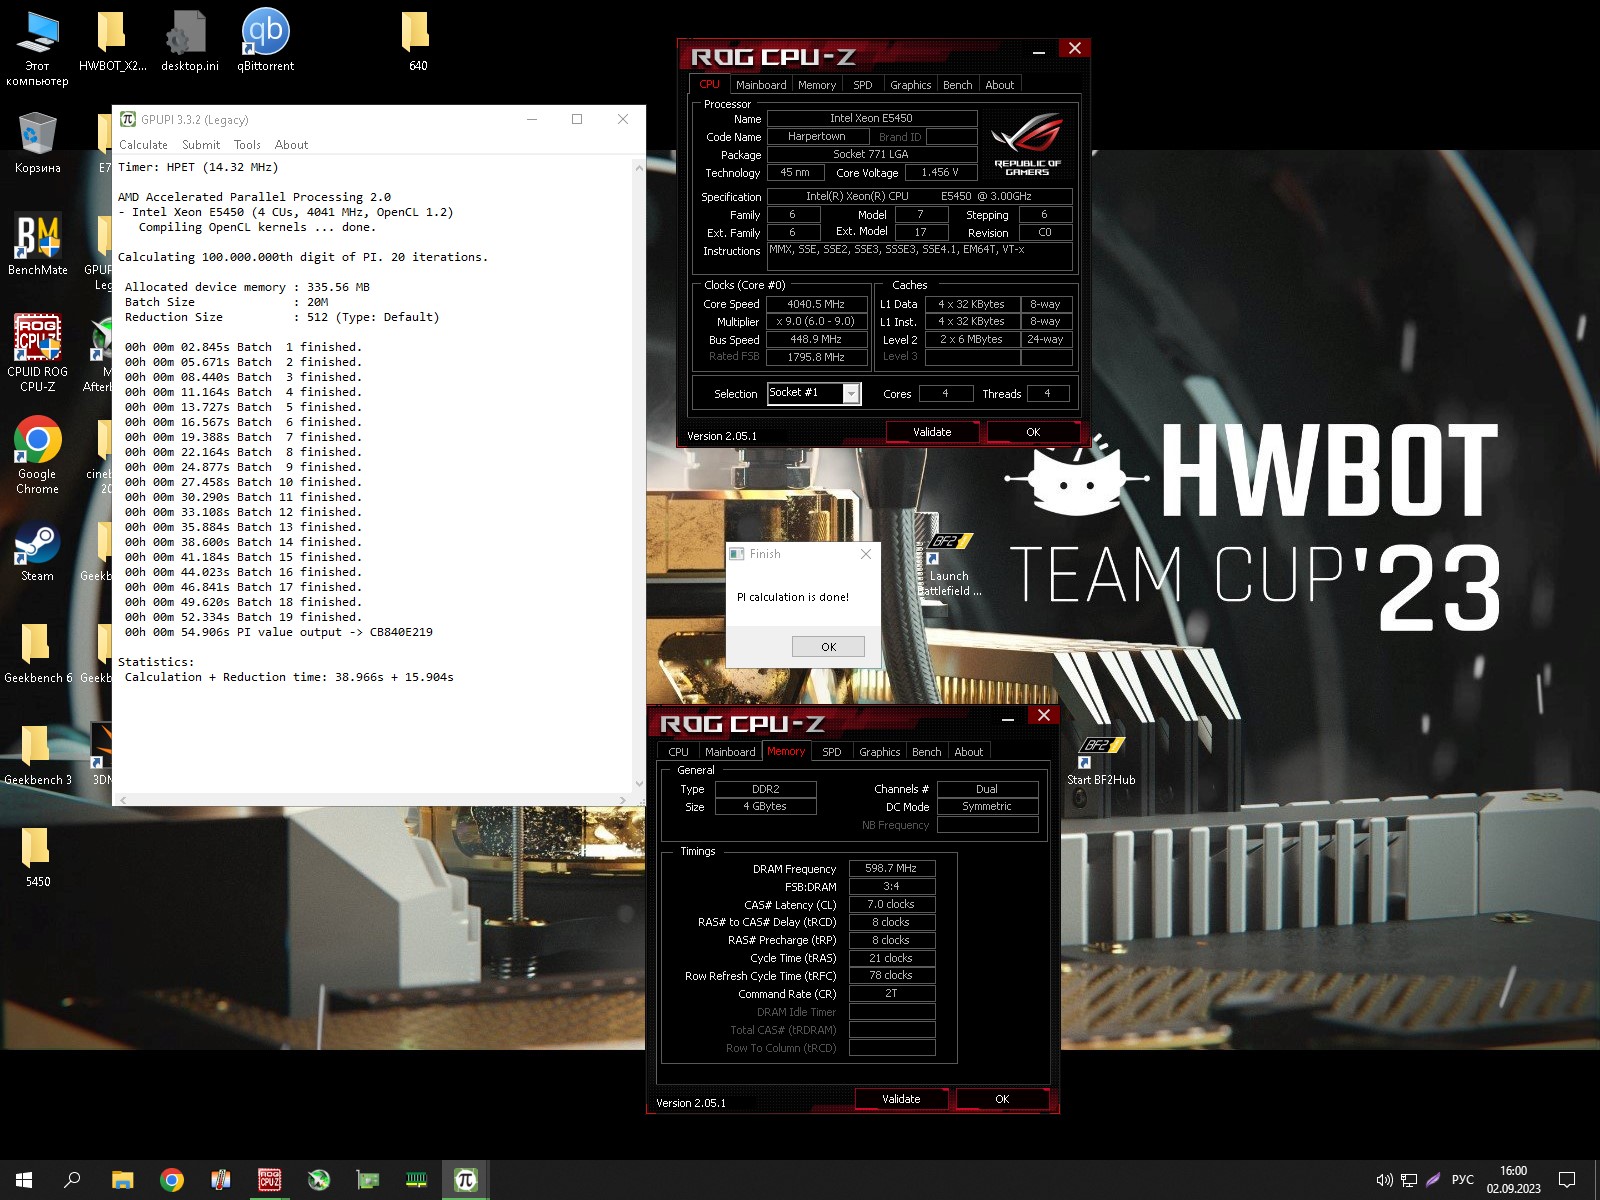
Task: Open File Explorer from the taskbar
Action: pyautogui.click(x=122, y=1180)
